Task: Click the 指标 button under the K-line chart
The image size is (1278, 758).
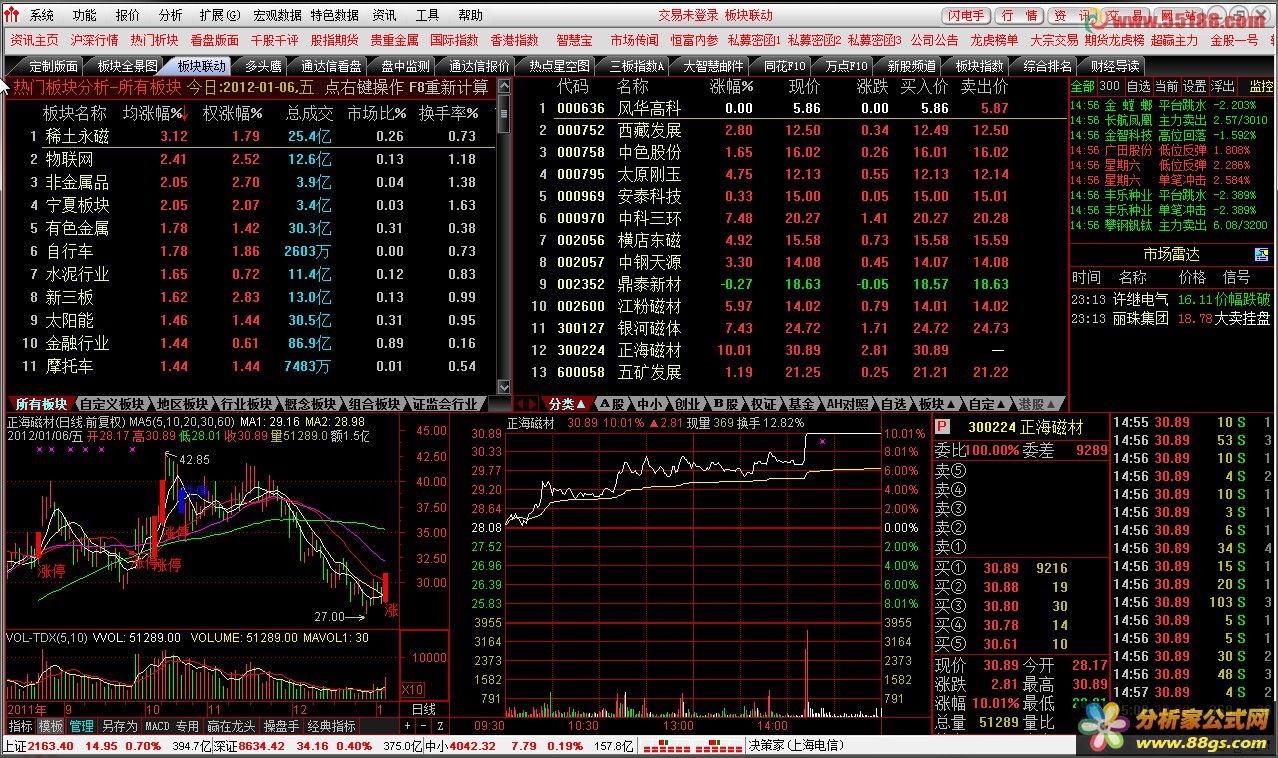Action: click(20, 726)
